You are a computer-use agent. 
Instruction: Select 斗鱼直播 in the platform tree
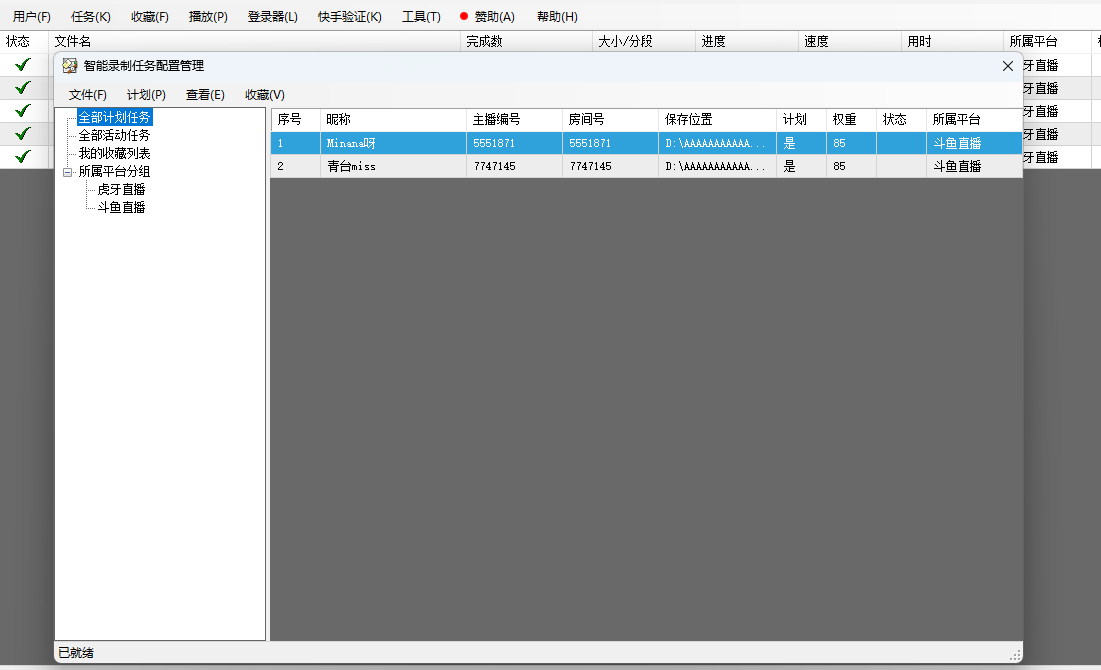(121, 208)
